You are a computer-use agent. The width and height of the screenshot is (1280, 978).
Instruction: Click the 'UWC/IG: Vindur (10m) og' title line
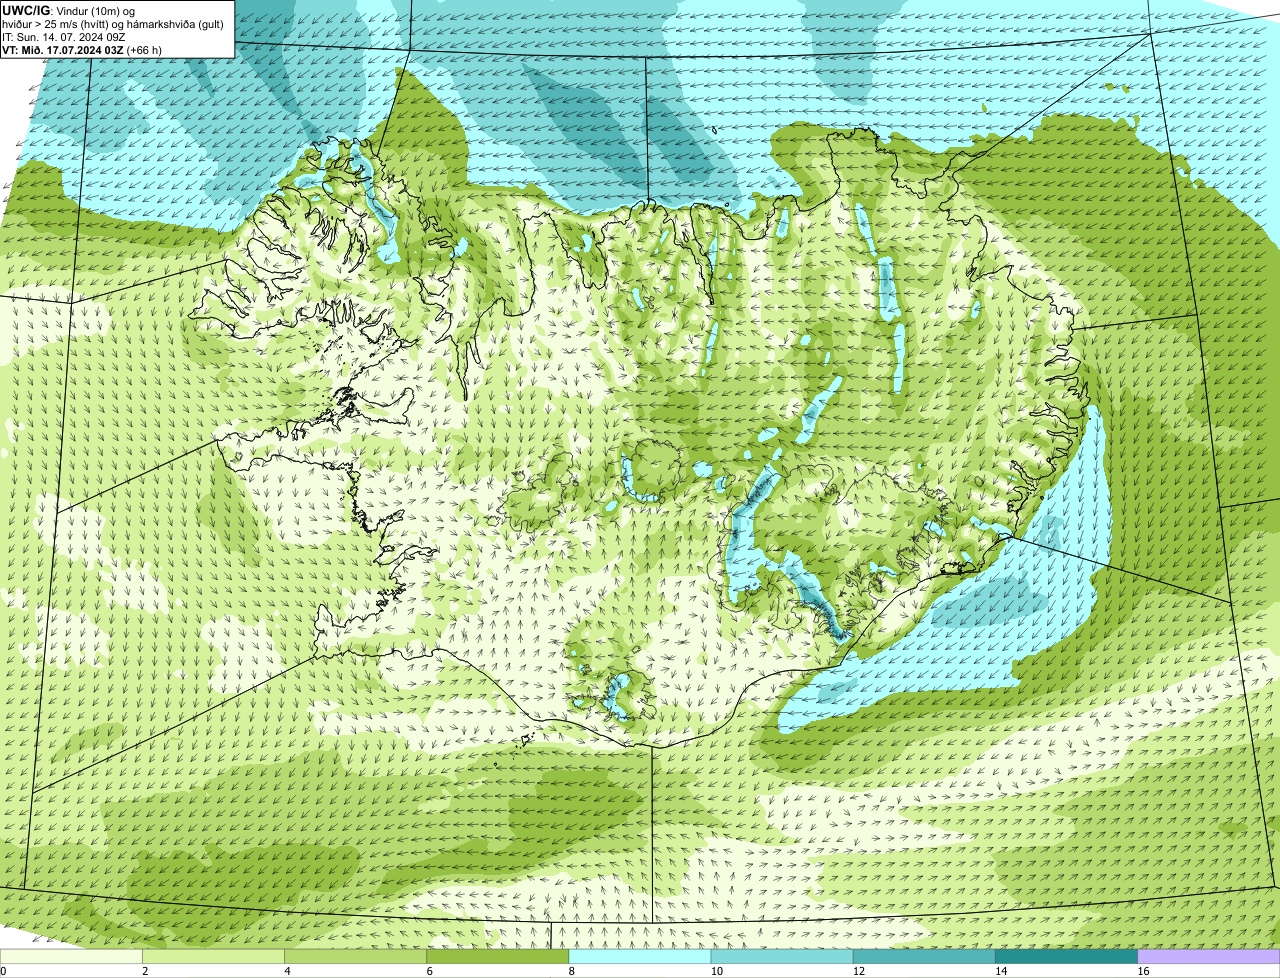pos(69,11)
